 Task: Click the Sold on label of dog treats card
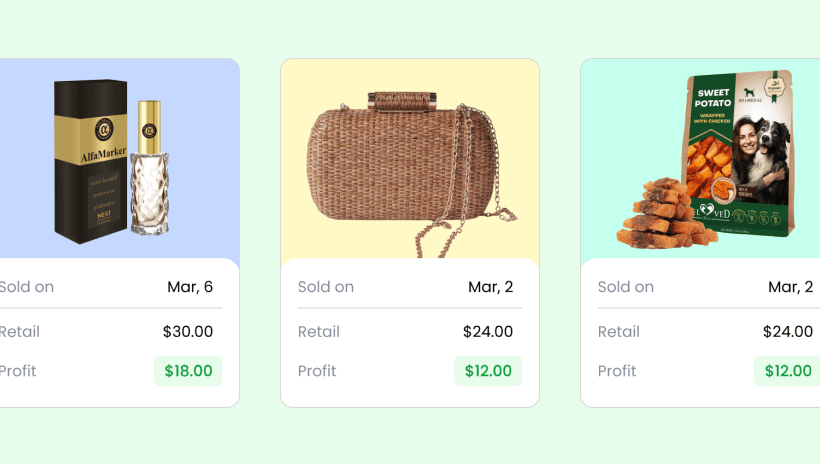pos(626,287)
